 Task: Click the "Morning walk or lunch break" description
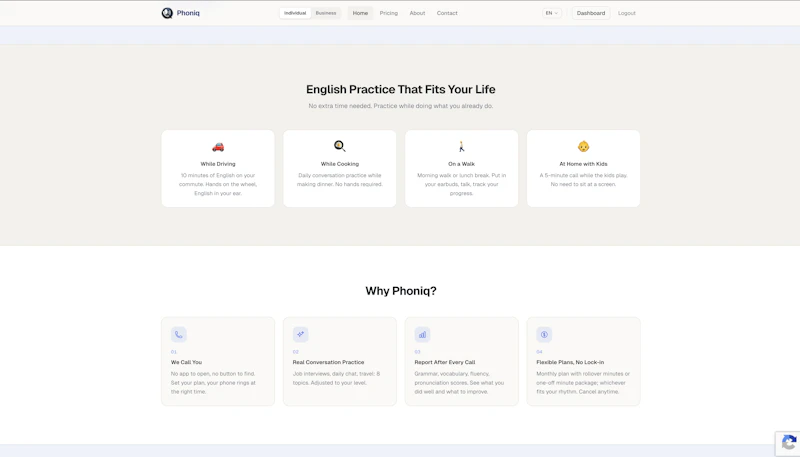461,184
